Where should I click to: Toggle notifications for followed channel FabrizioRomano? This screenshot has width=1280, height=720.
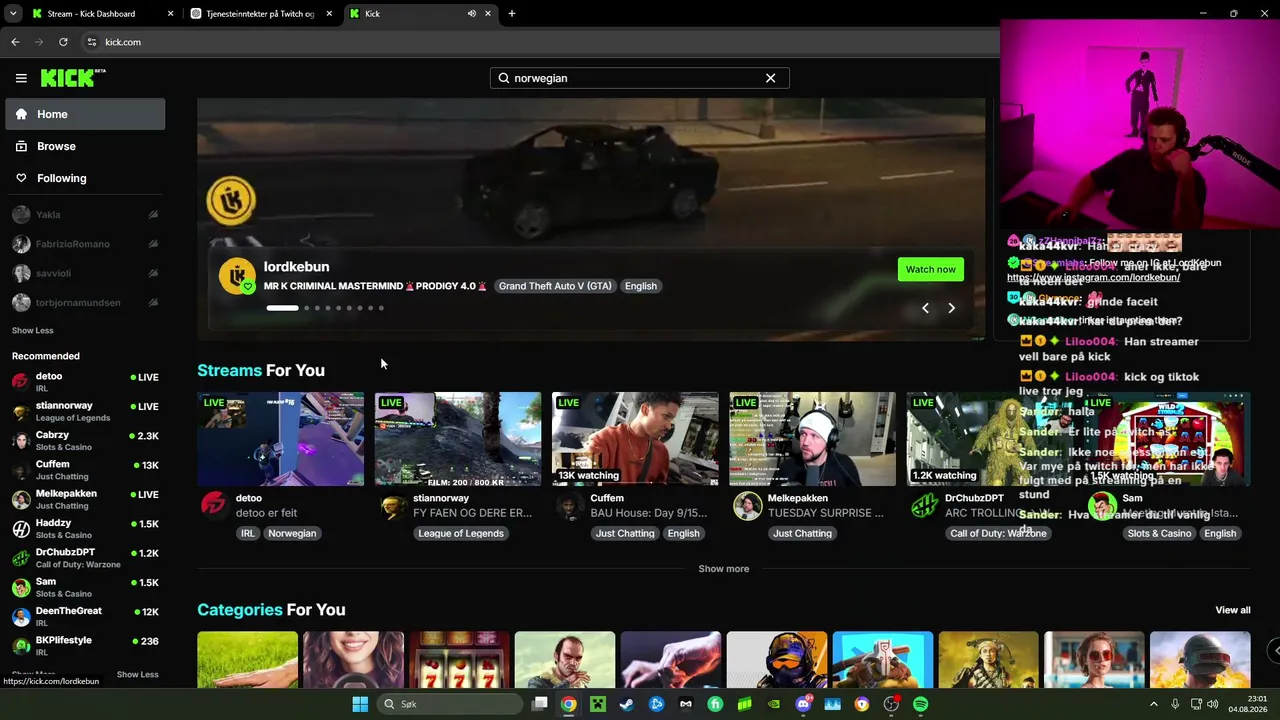(x=153, y=244)
